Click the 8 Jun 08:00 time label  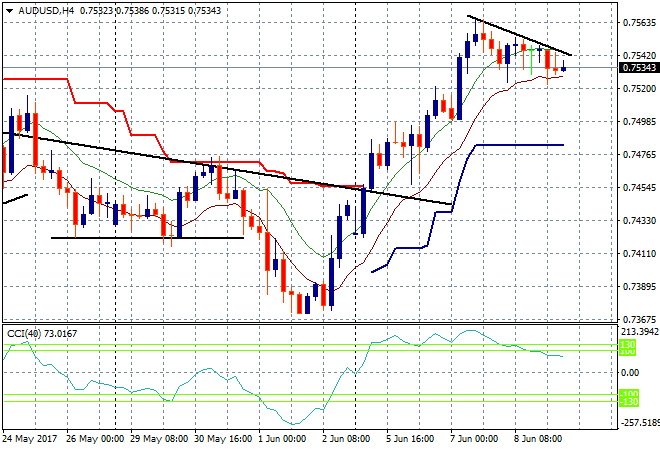(x=538, y=439)
